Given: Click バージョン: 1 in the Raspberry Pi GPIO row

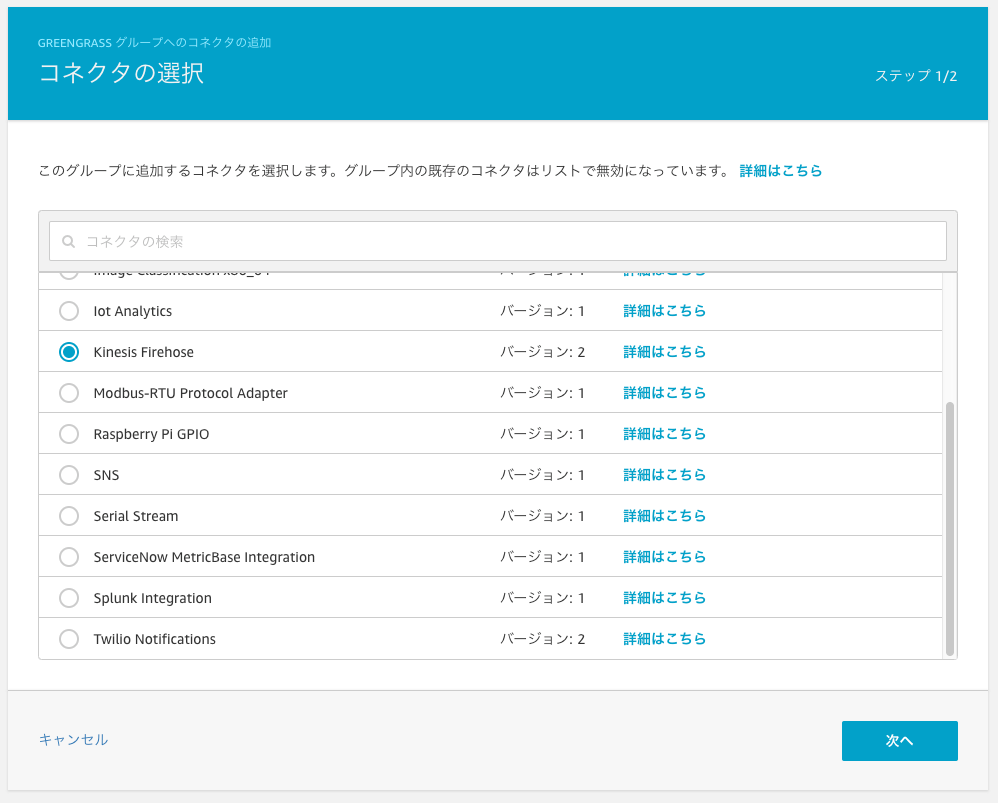Looking at the screenshot, I should 542,434.
